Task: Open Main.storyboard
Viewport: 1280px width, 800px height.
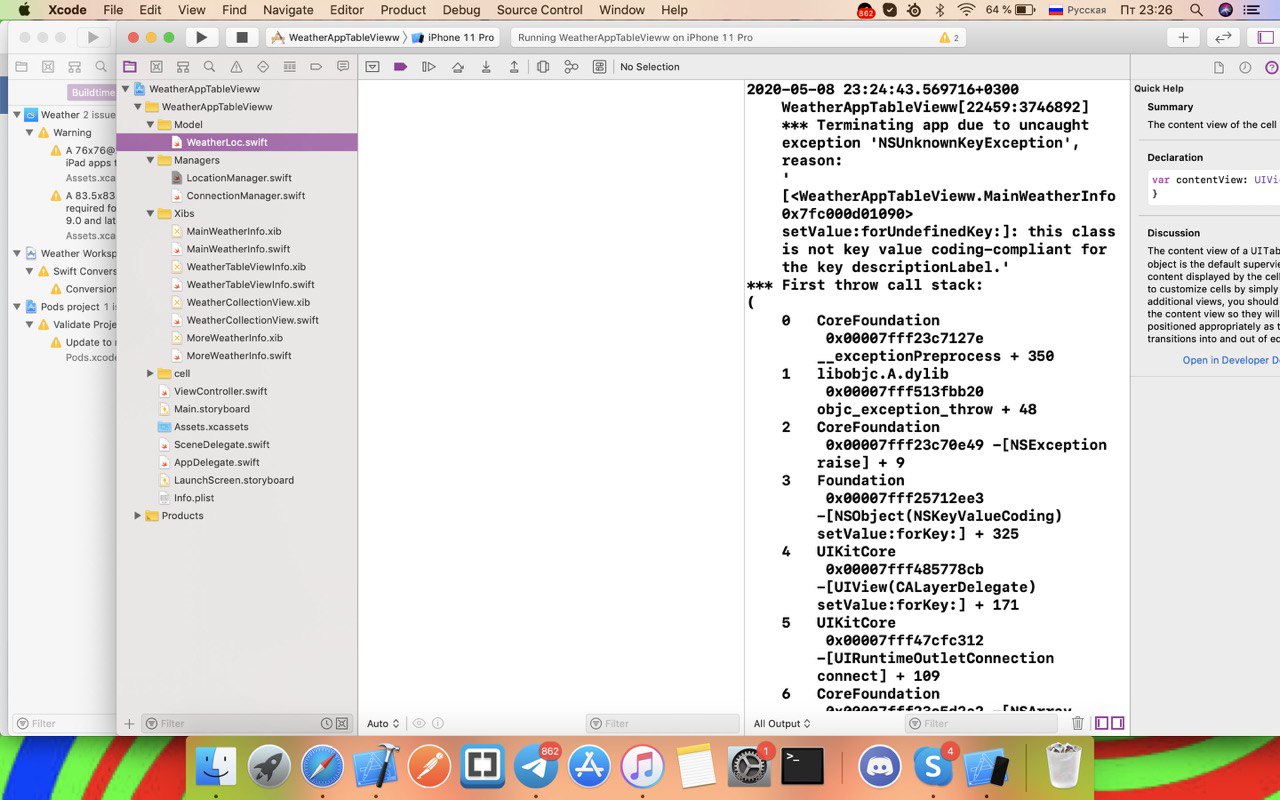Action: tap(211, 409)
